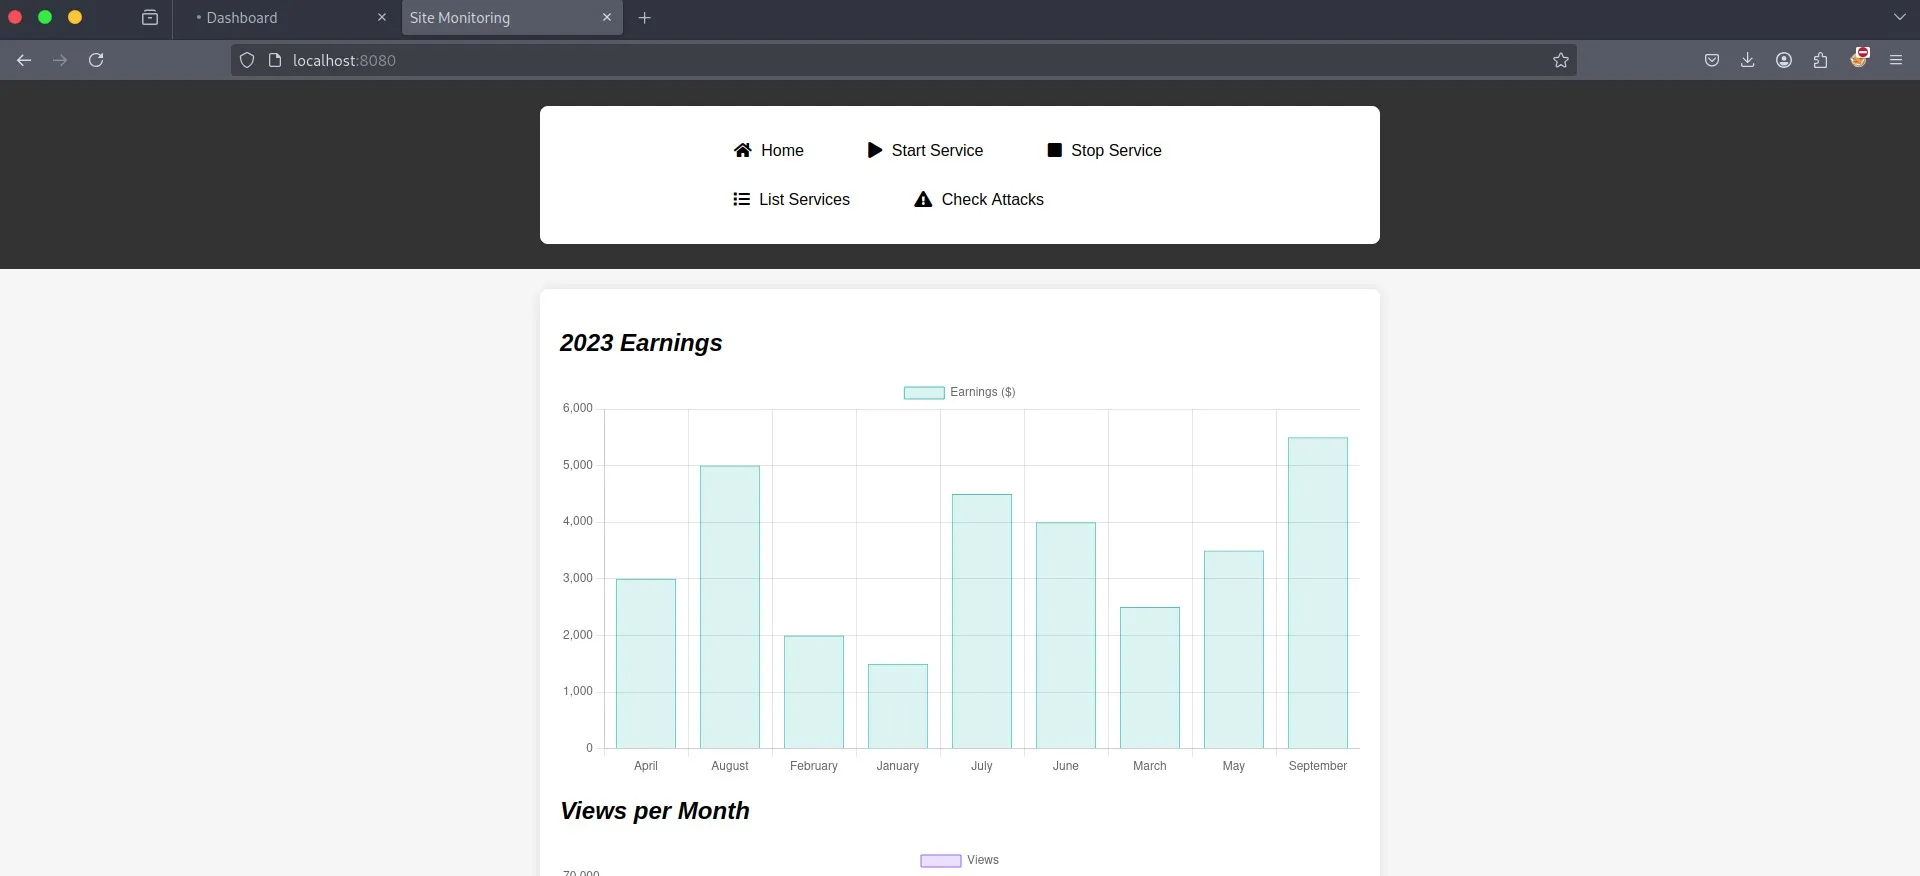The height and width of the screenshot is (876, 1920).
Task: Toggle the Earnings ($) legend swatch
Action: click(924, 393)
